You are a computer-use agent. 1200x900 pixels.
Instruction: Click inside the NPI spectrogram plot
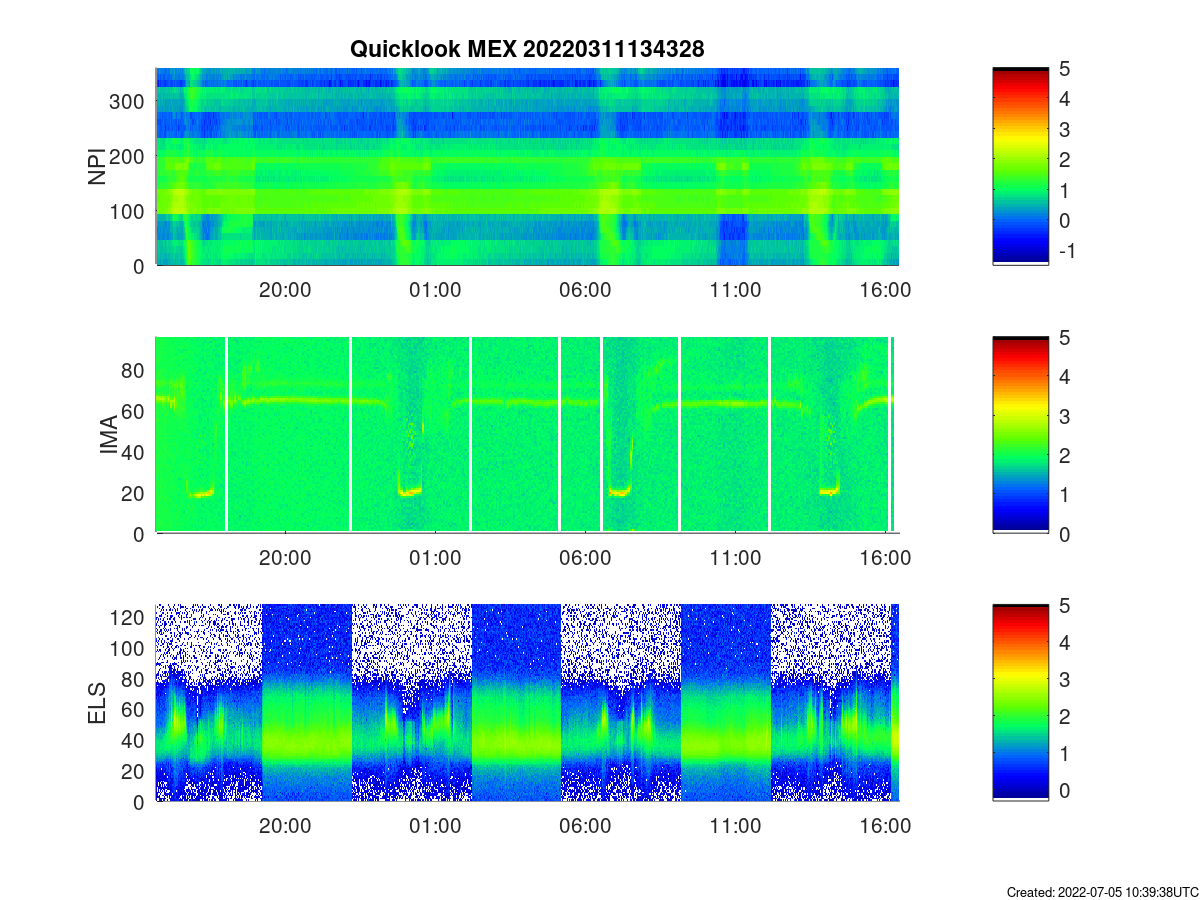tap(527, 167)
